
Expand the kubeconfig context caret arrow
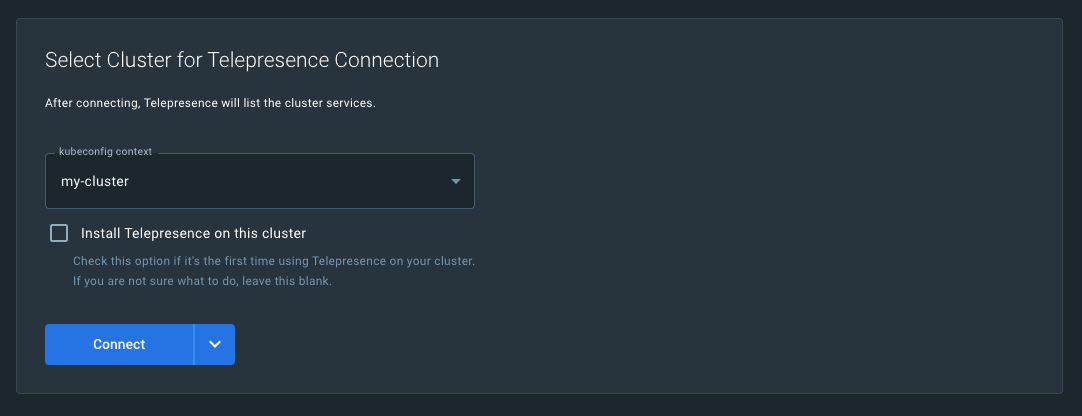tap(455, 182)
